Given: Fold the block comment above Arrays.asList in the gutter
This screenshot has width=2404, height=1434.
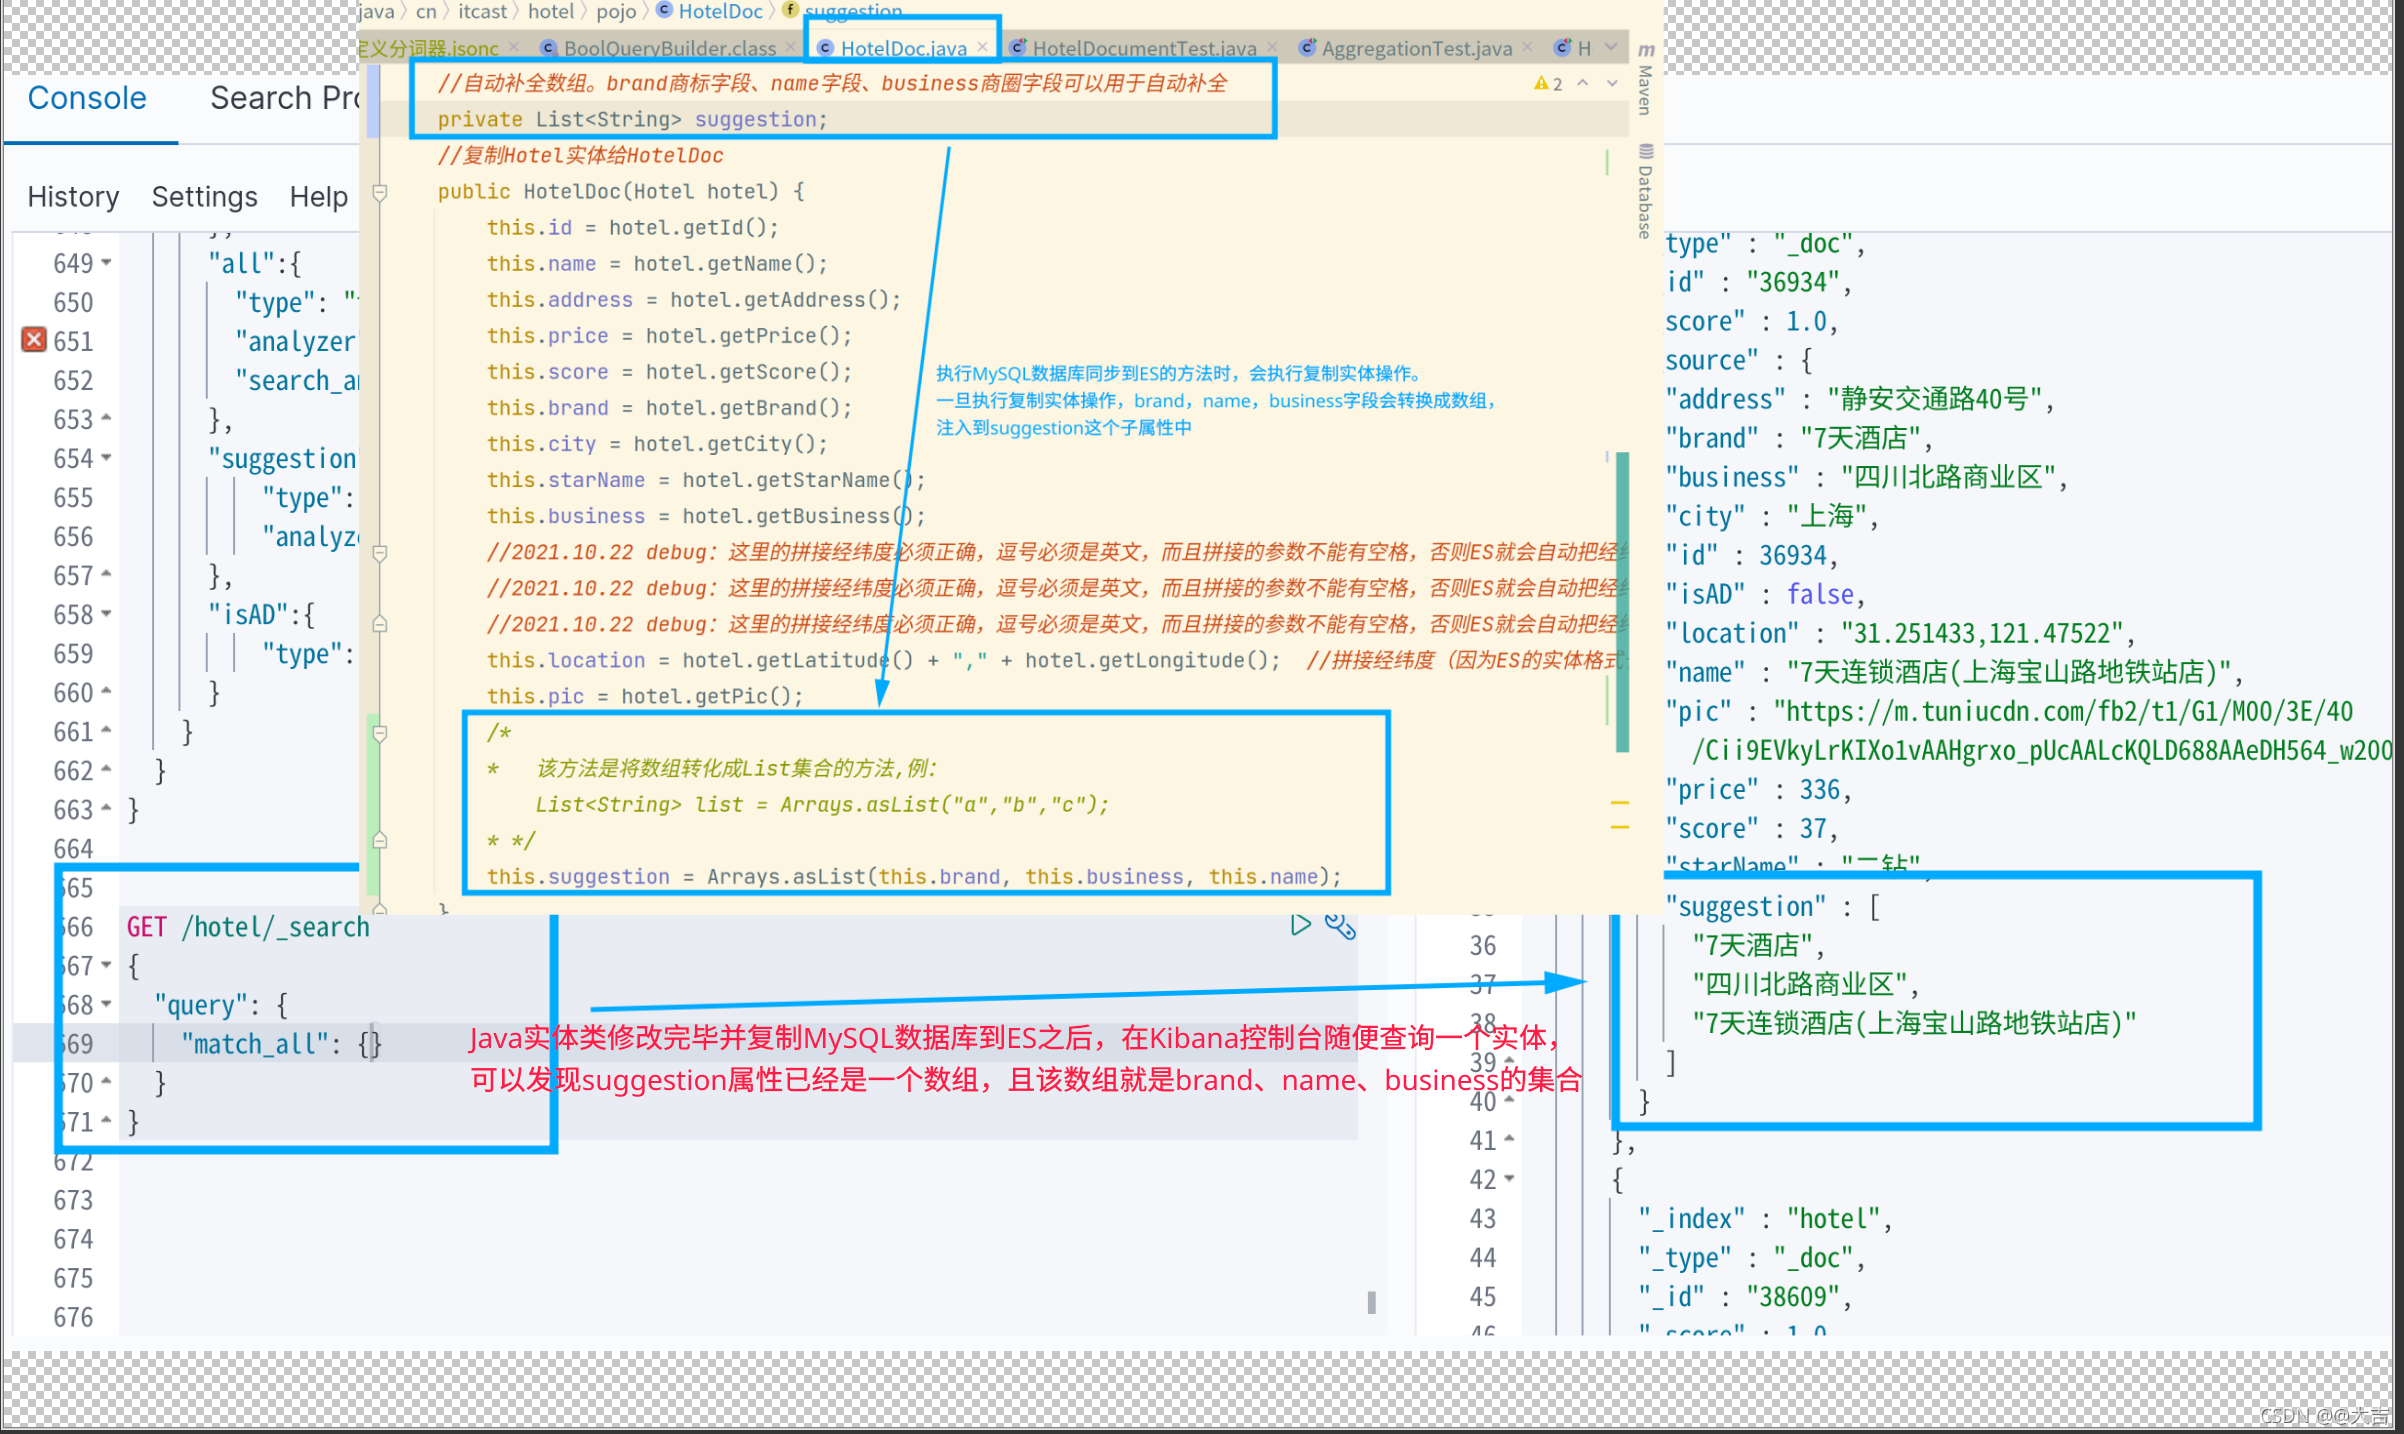Looking at the screenshot, I should [380, 733].
